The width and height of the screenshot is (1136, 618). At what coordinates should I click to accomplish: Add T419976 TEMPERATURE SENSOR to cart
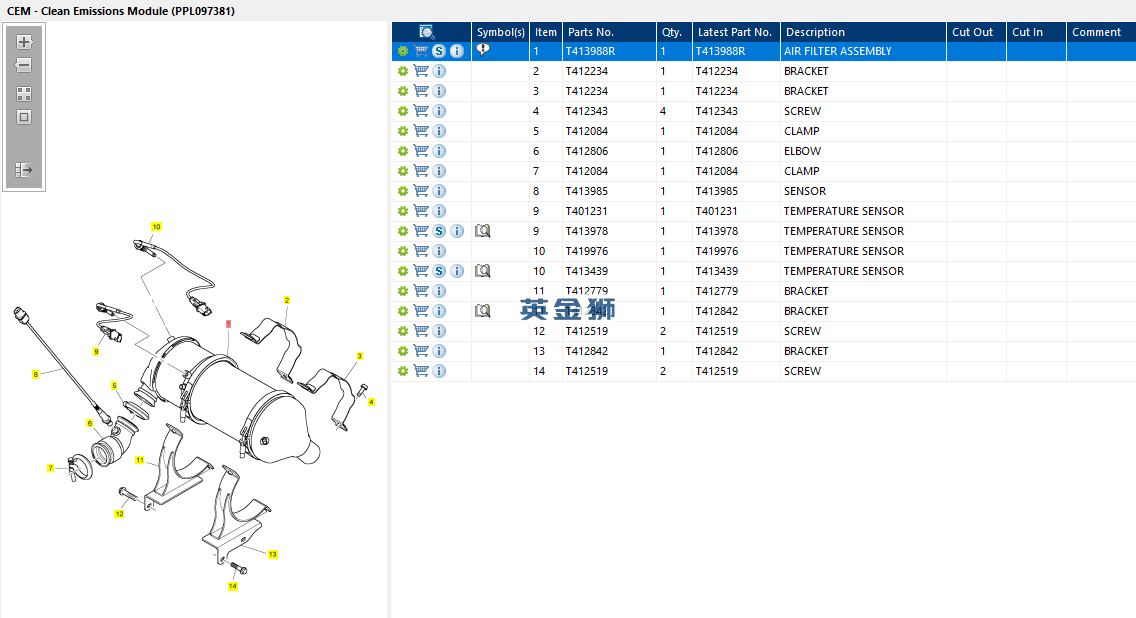coord(421,251)
